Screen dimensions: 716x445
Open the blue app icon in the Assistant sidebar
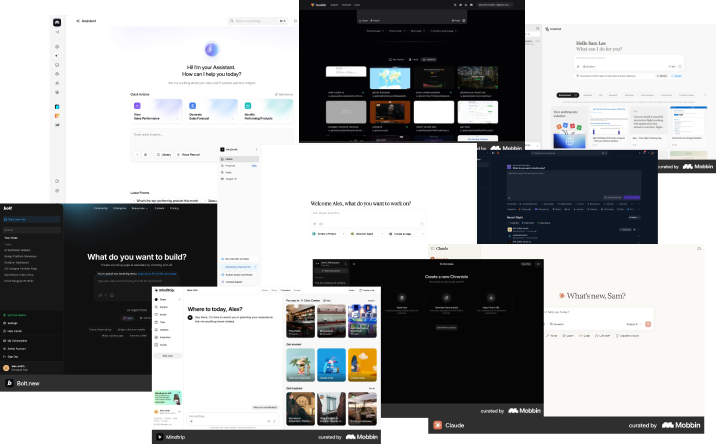[57, 107]
